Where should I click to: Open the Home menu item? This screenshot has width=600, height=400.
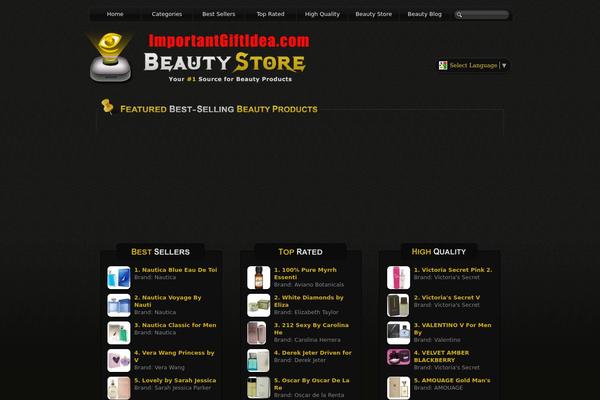[x=115, y=14]
